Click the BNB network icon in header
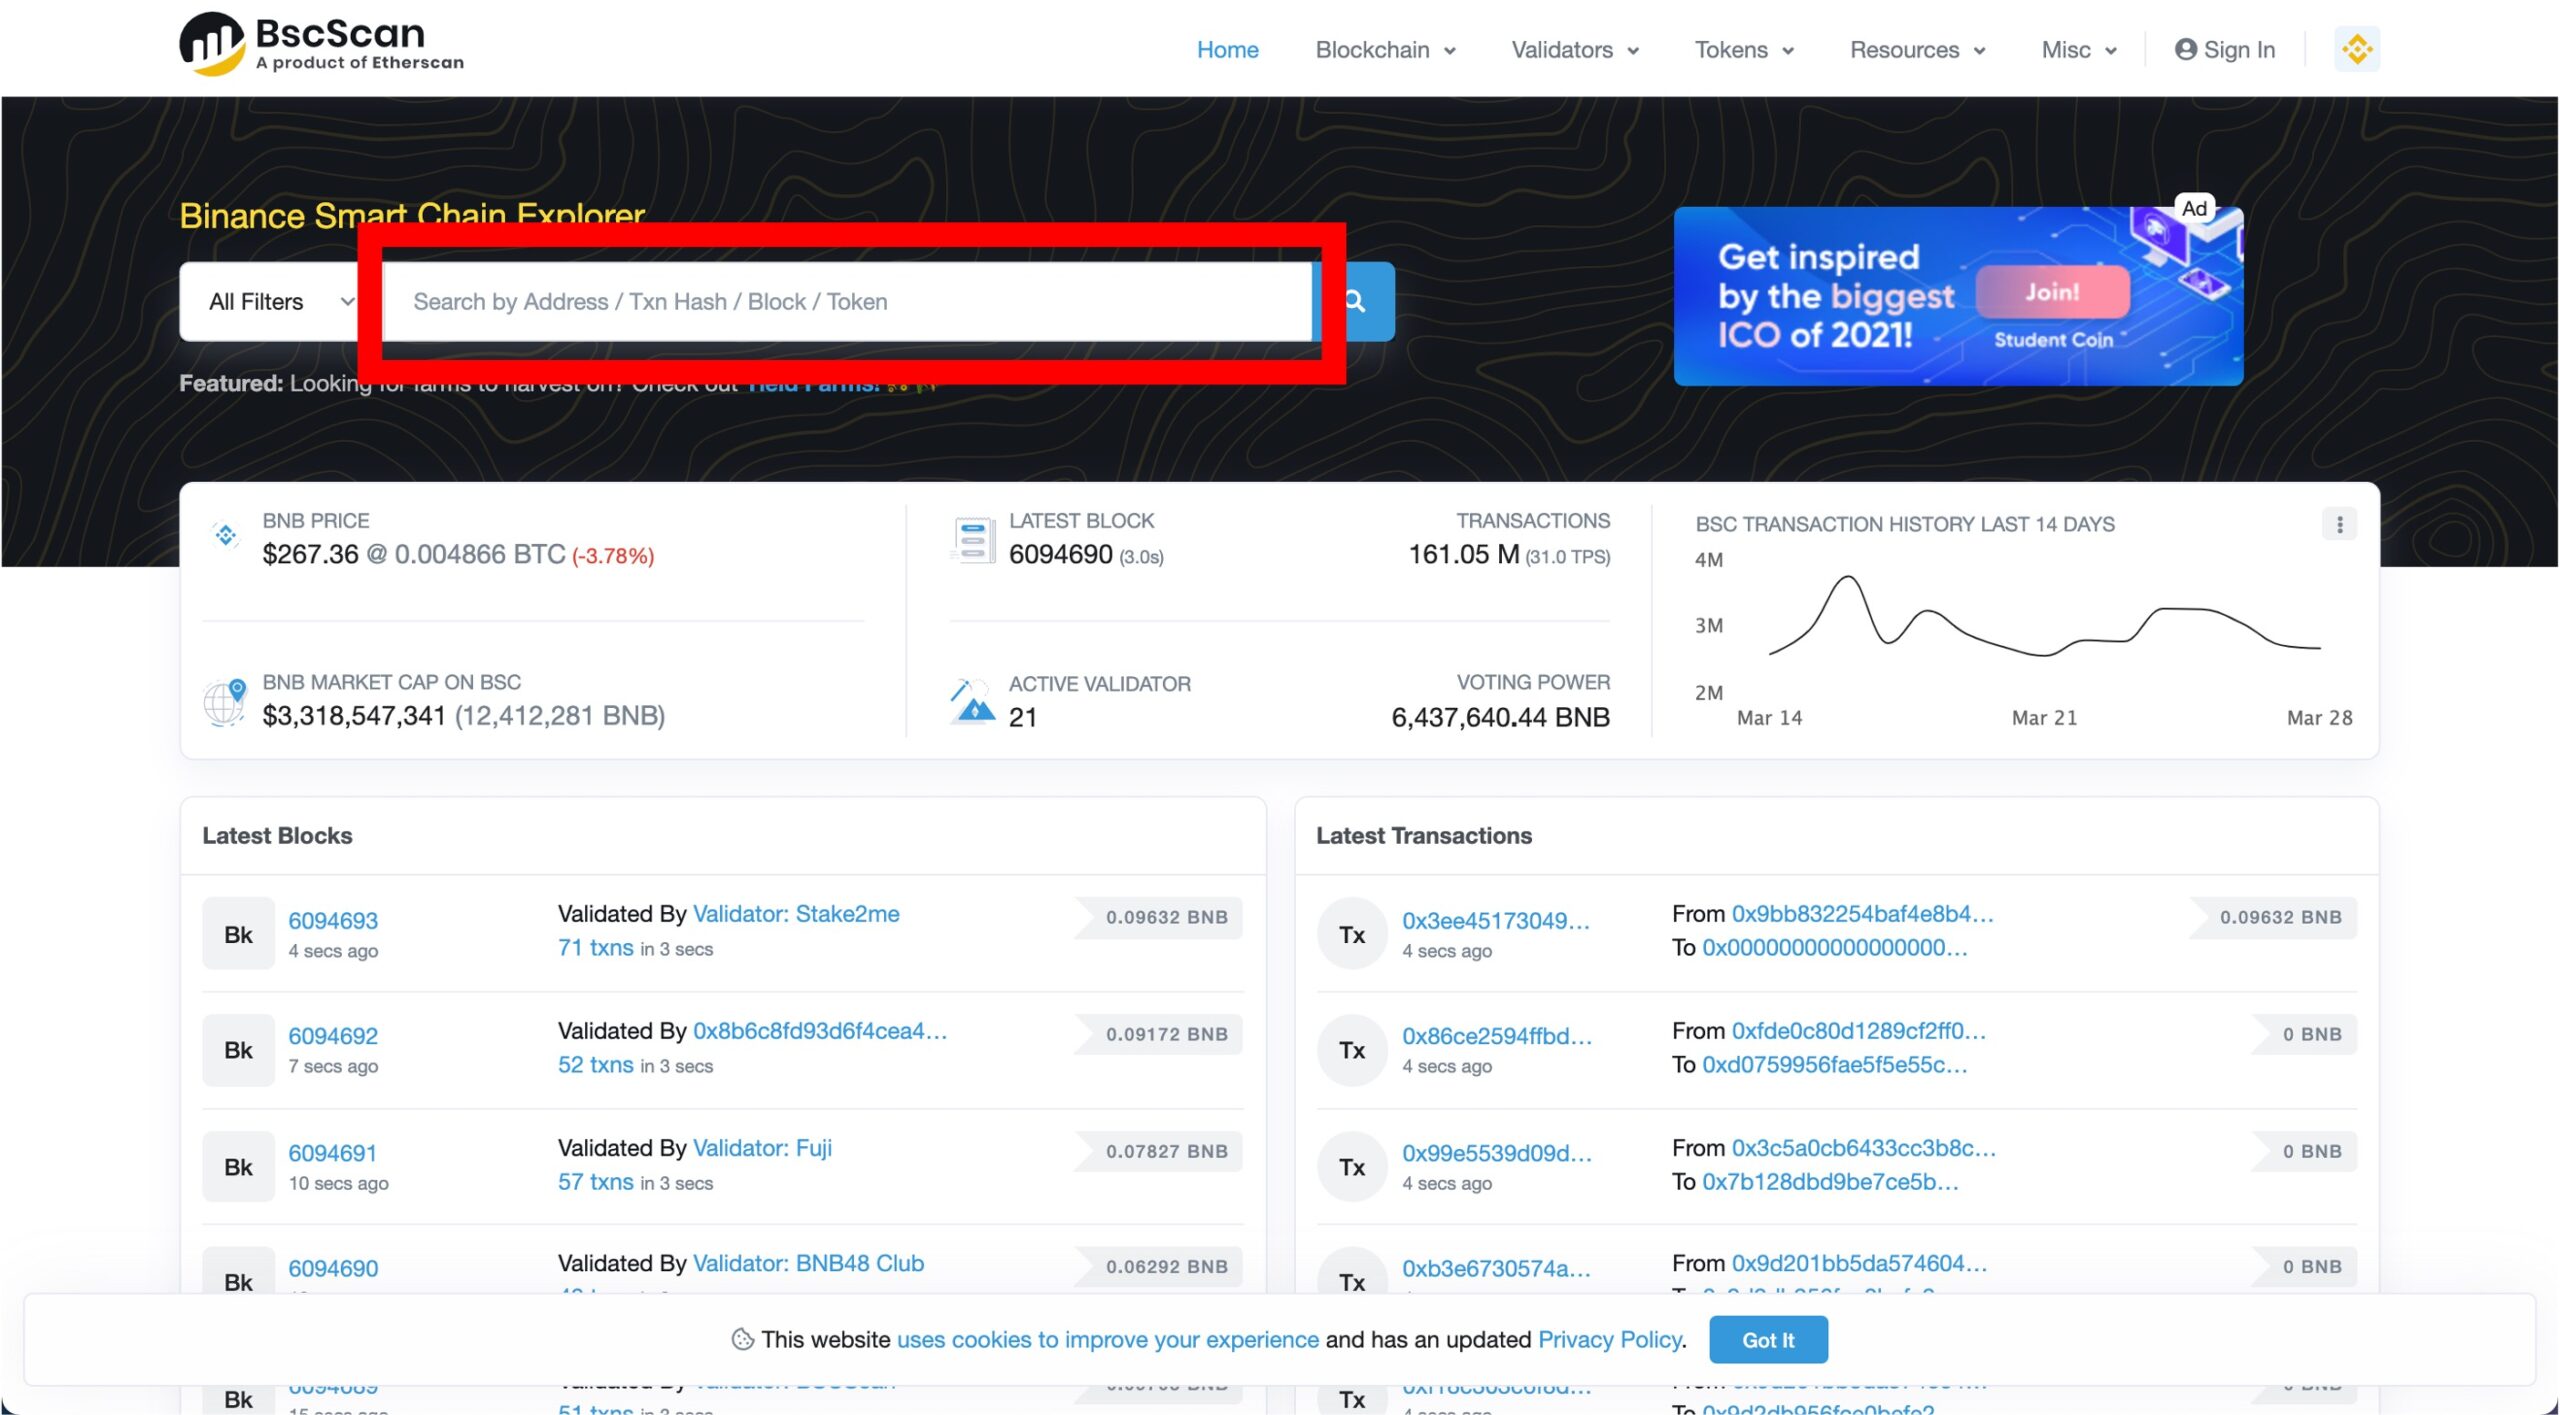This screenshot has height=1415, width=2560. pos(2356,49)
